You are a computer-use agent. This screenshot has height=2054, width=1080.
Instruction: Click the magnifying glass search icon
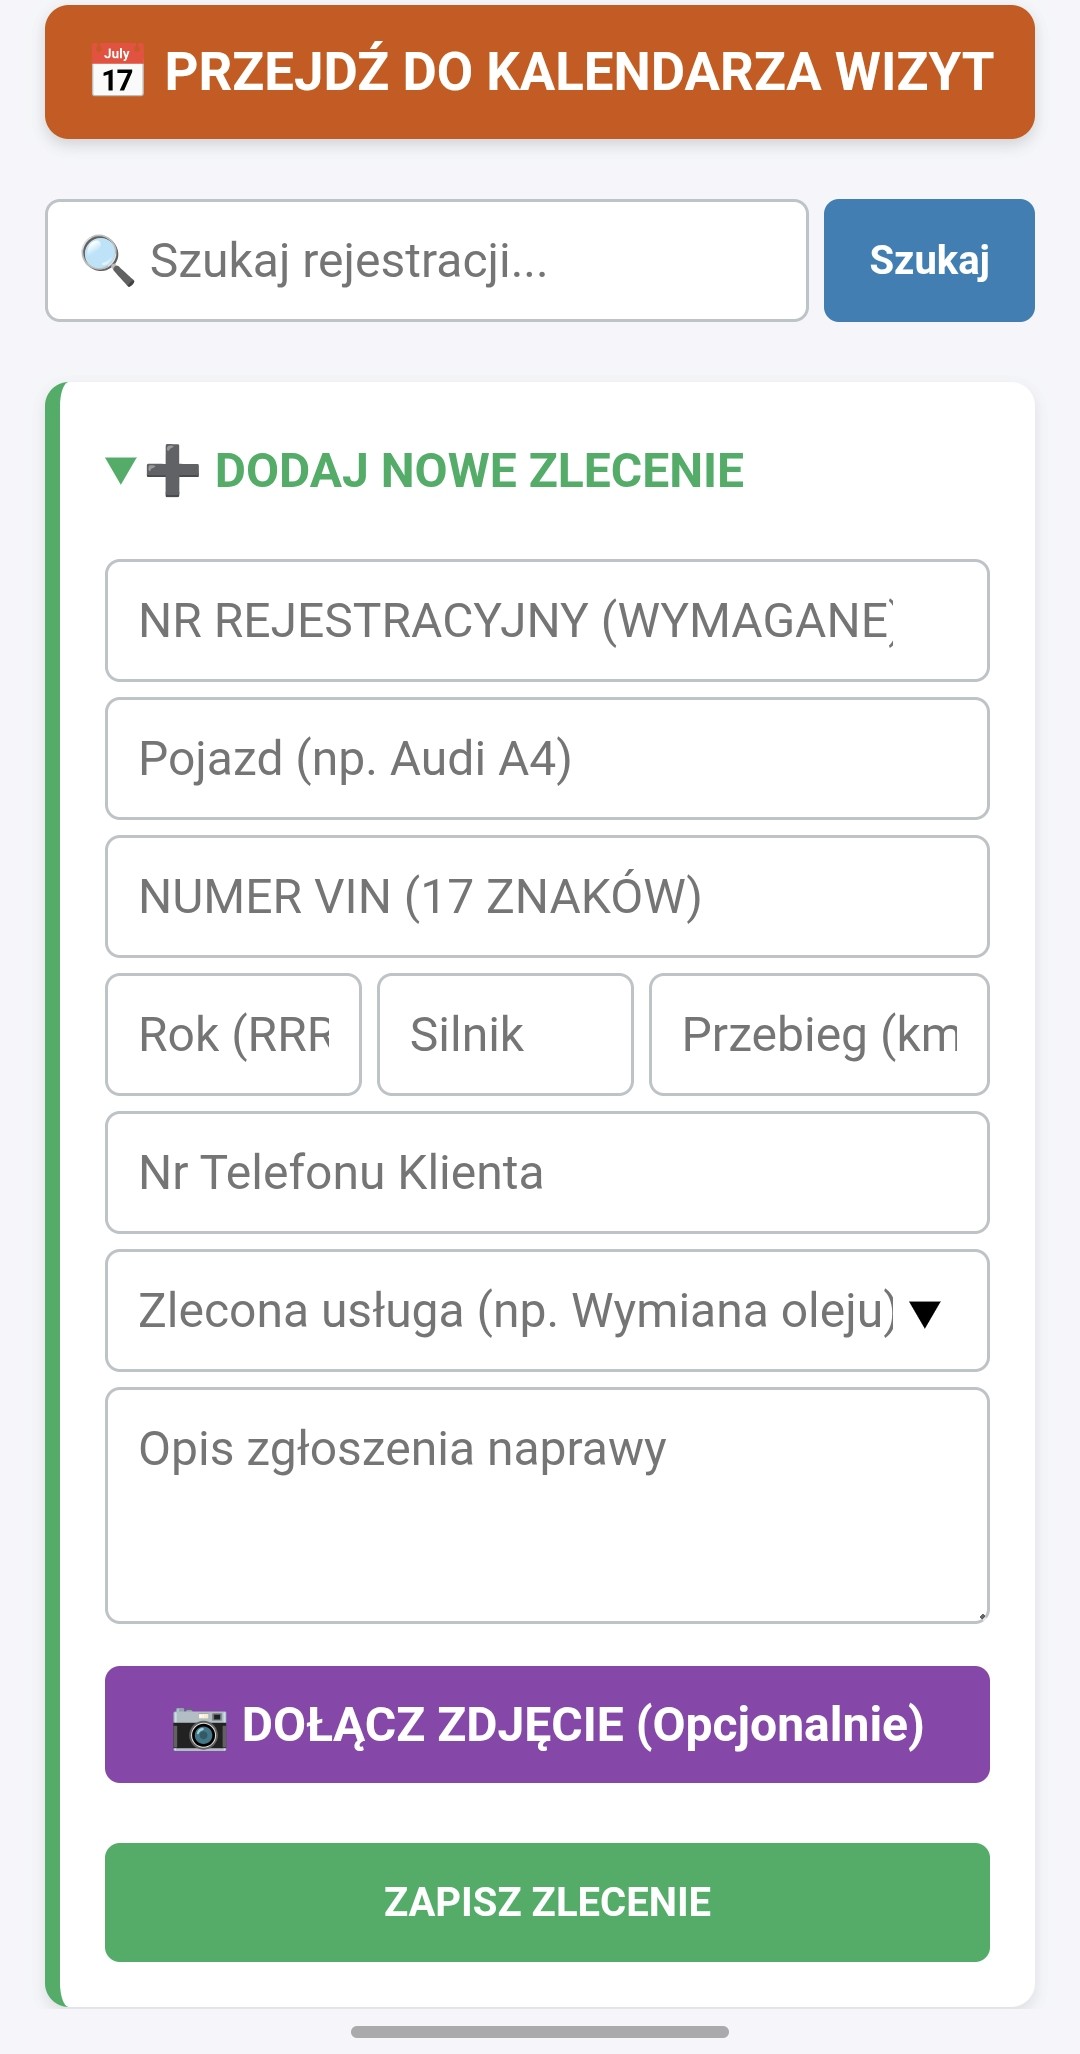pos(107,261)
